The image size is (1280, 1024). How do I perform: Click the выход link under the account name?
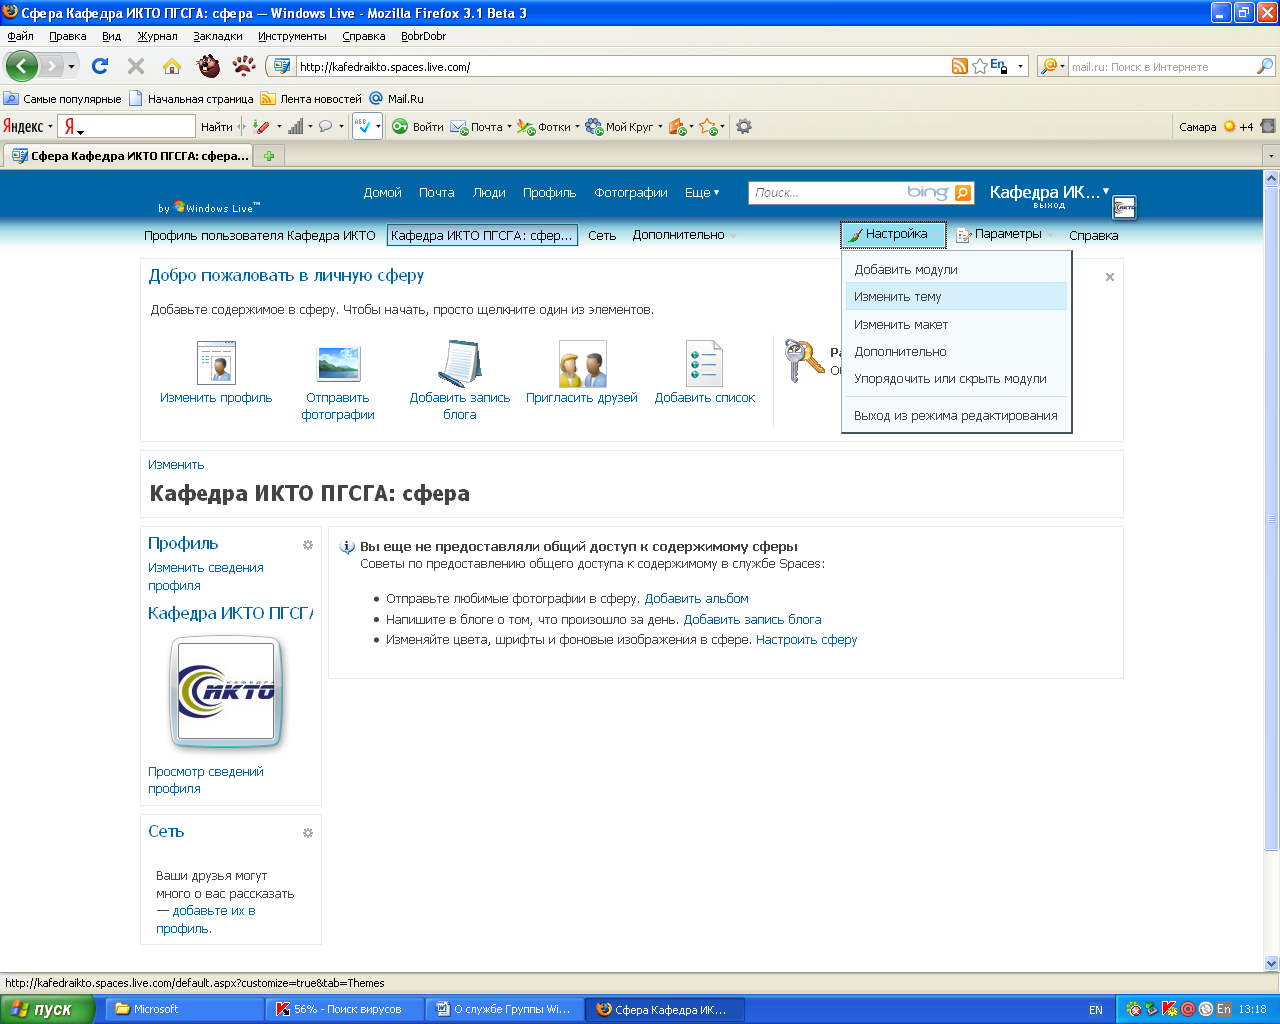point(1049,205)
